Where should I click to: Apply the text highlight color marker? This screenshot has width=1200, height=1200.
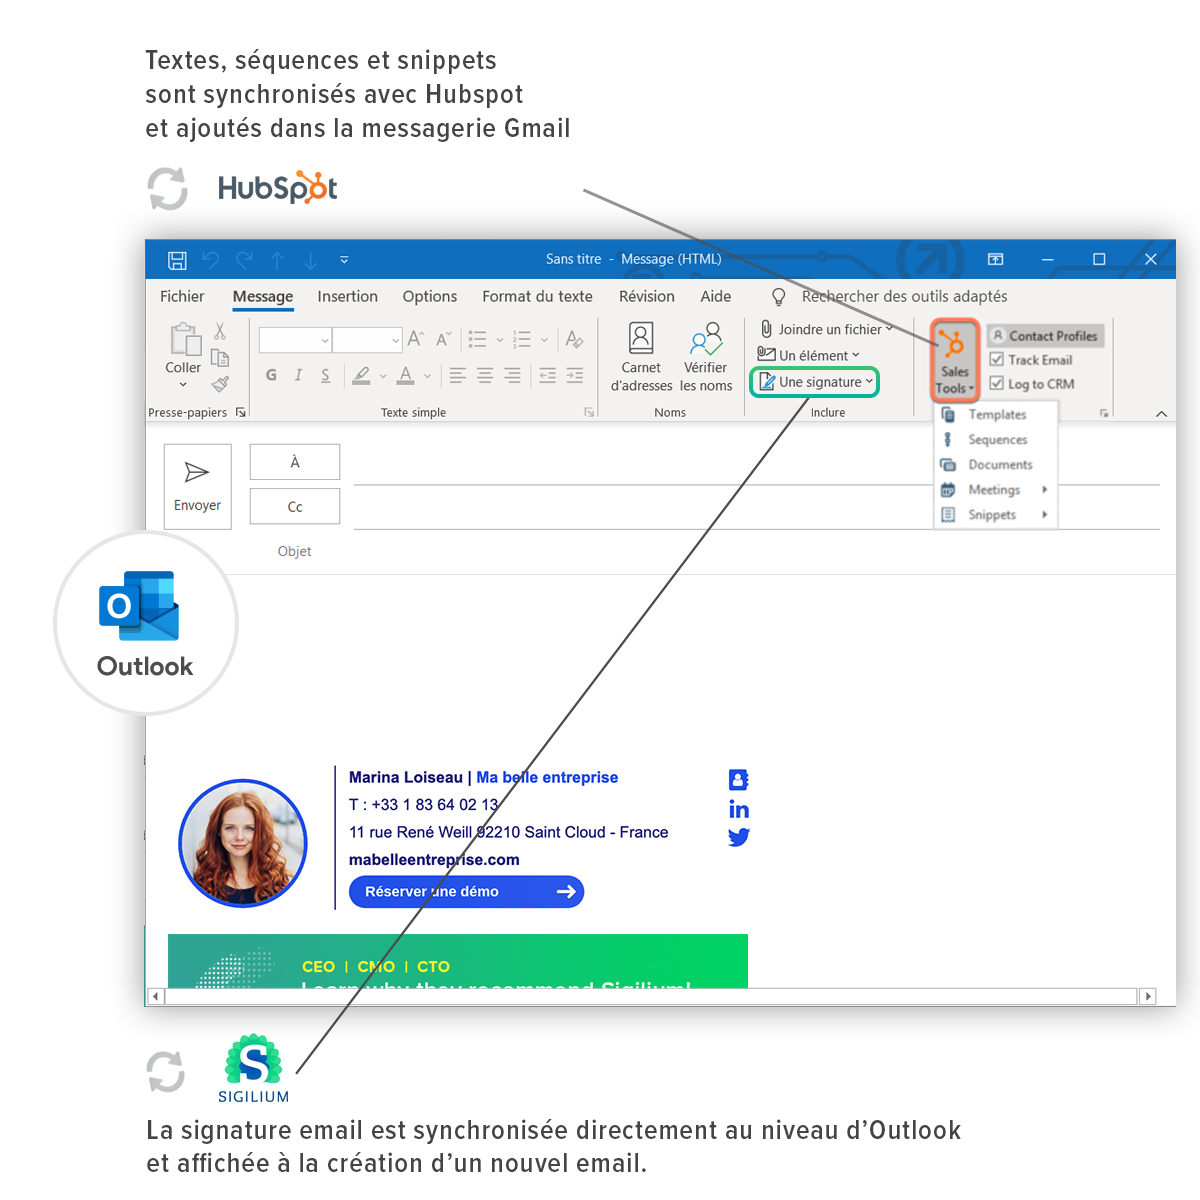(x=361, y=375)
